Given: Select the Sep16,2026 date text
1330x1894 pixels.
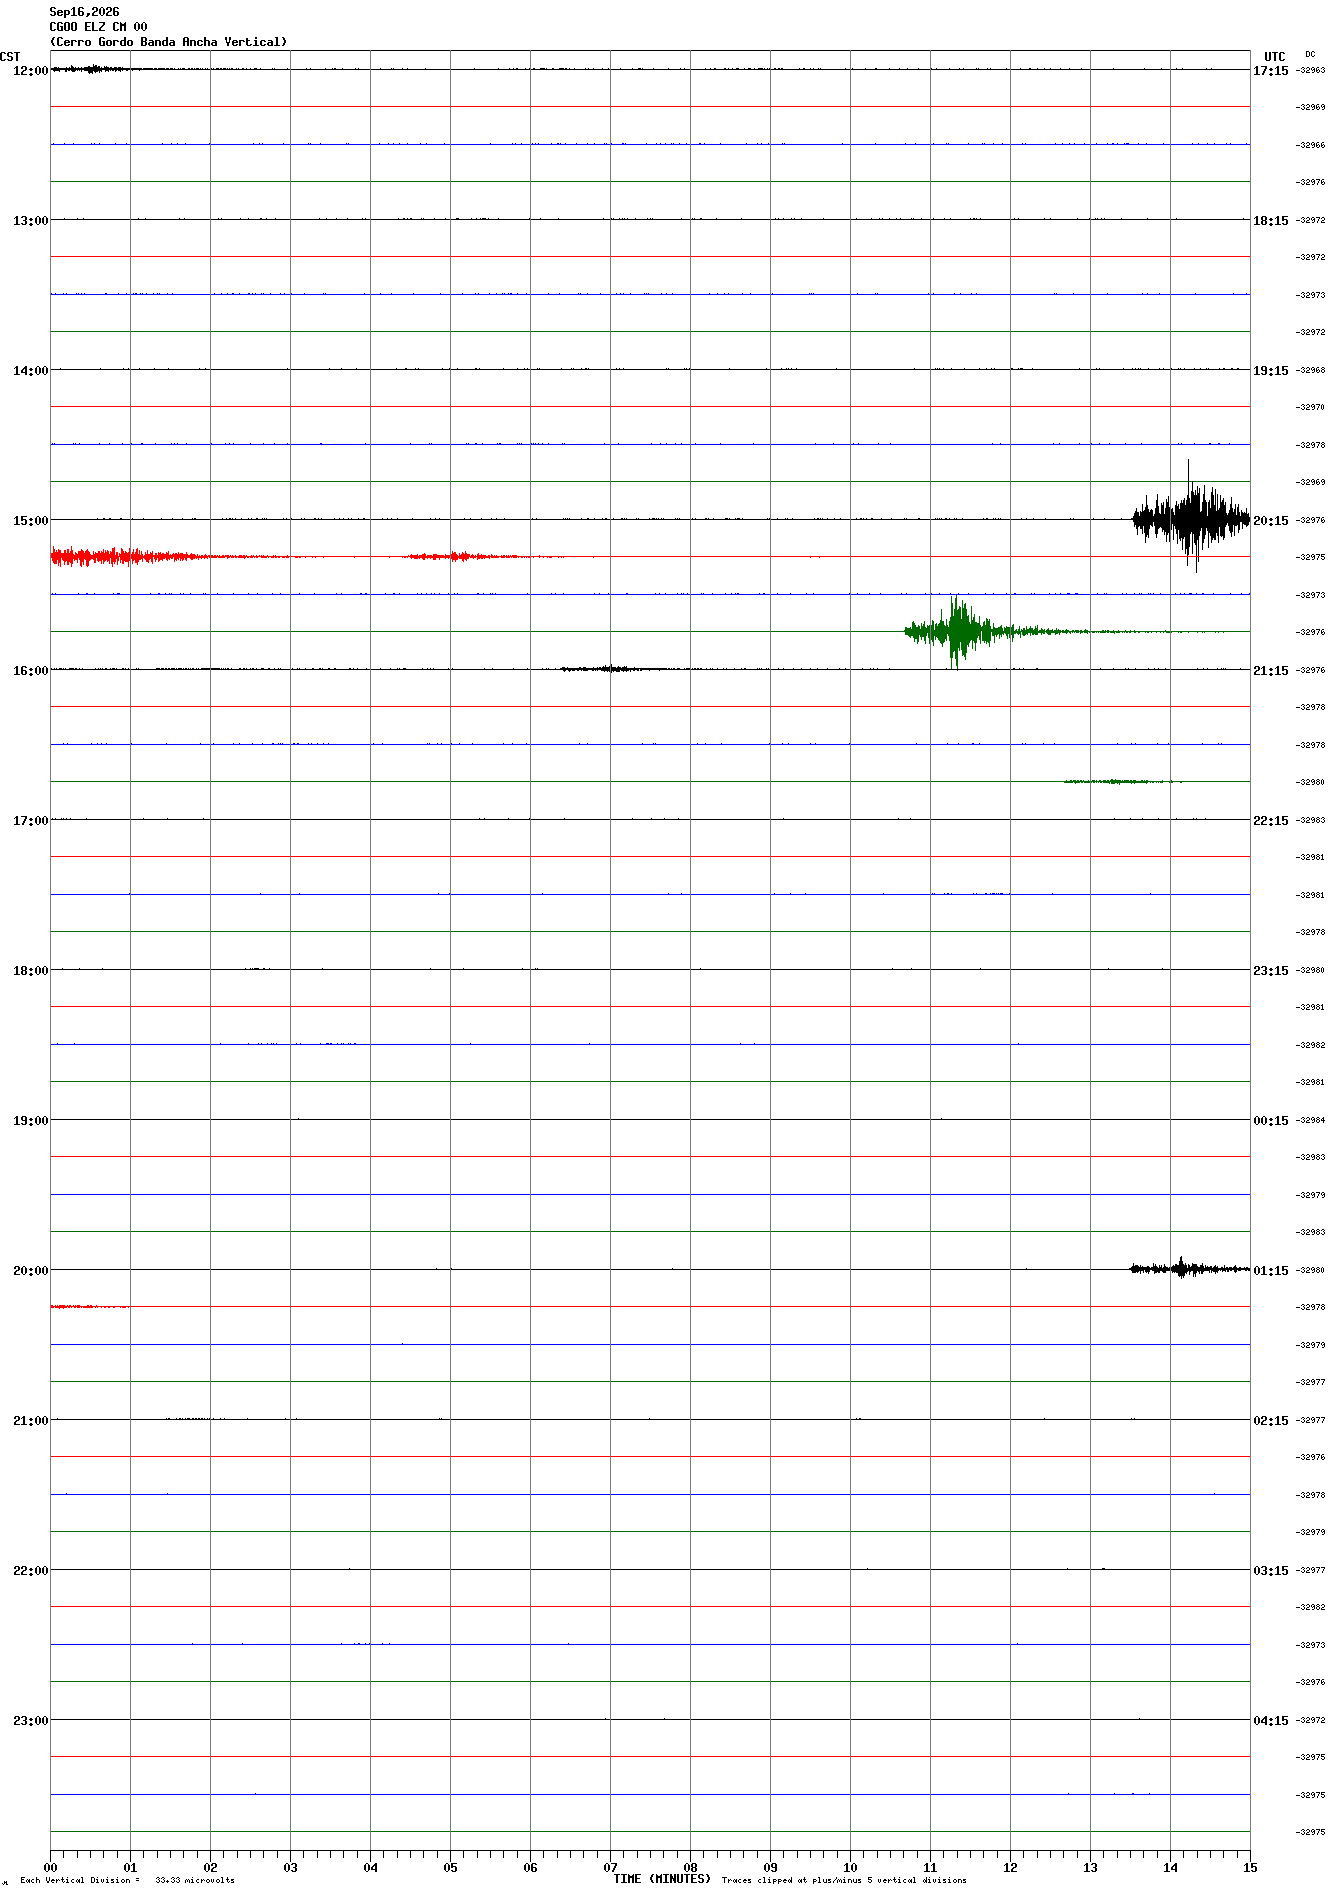Looking at the screenshot, I should tap(84, 12).
